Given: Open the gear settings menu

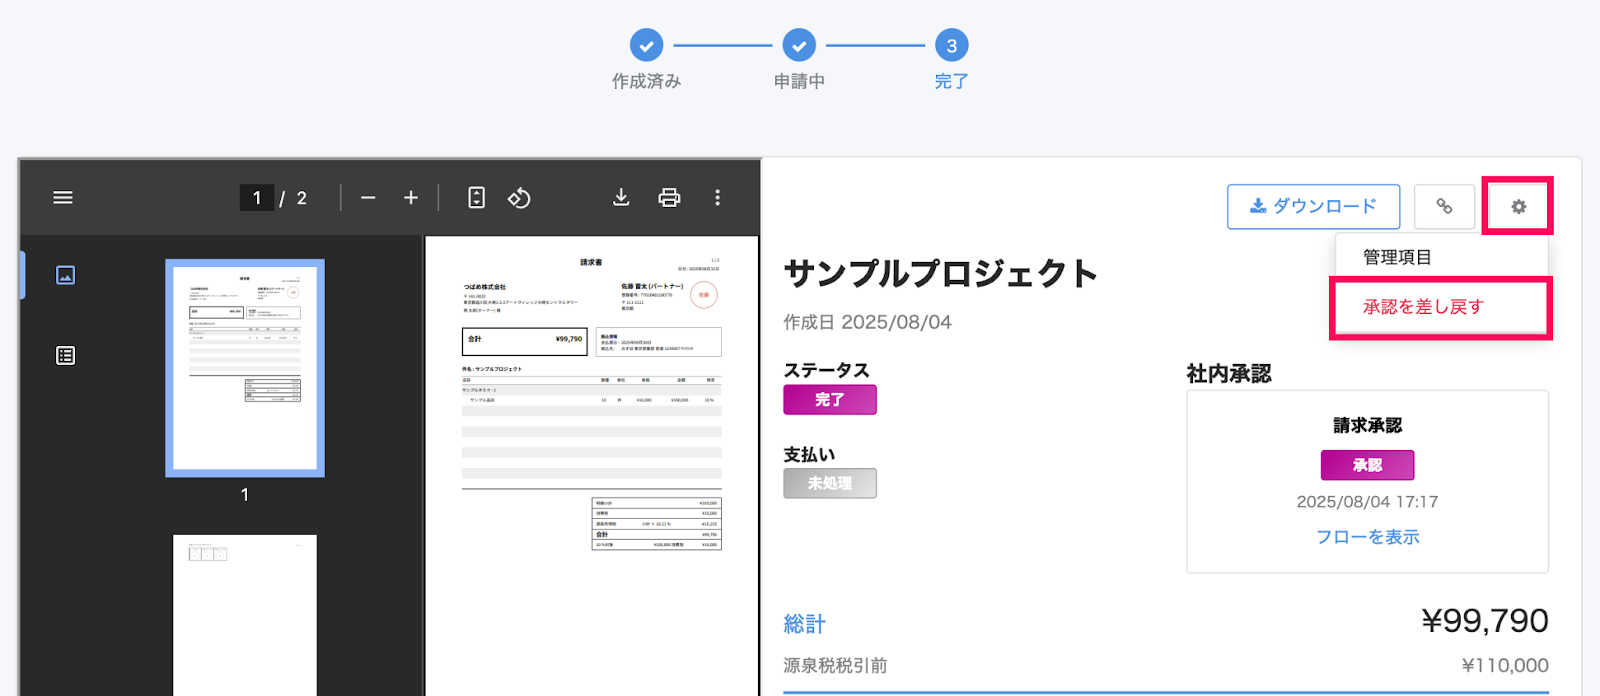Looking at the screenshot, I should tap(1518, 206).
